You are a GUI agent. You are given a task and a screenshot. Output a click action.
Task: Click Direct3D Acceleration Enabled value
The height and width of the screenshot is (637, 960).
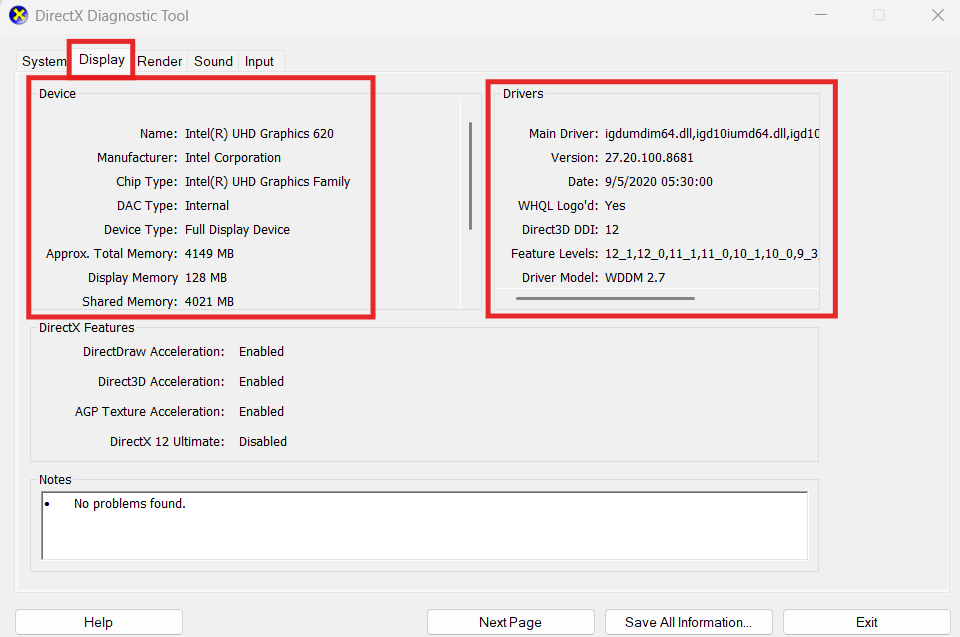pos(261,382)
